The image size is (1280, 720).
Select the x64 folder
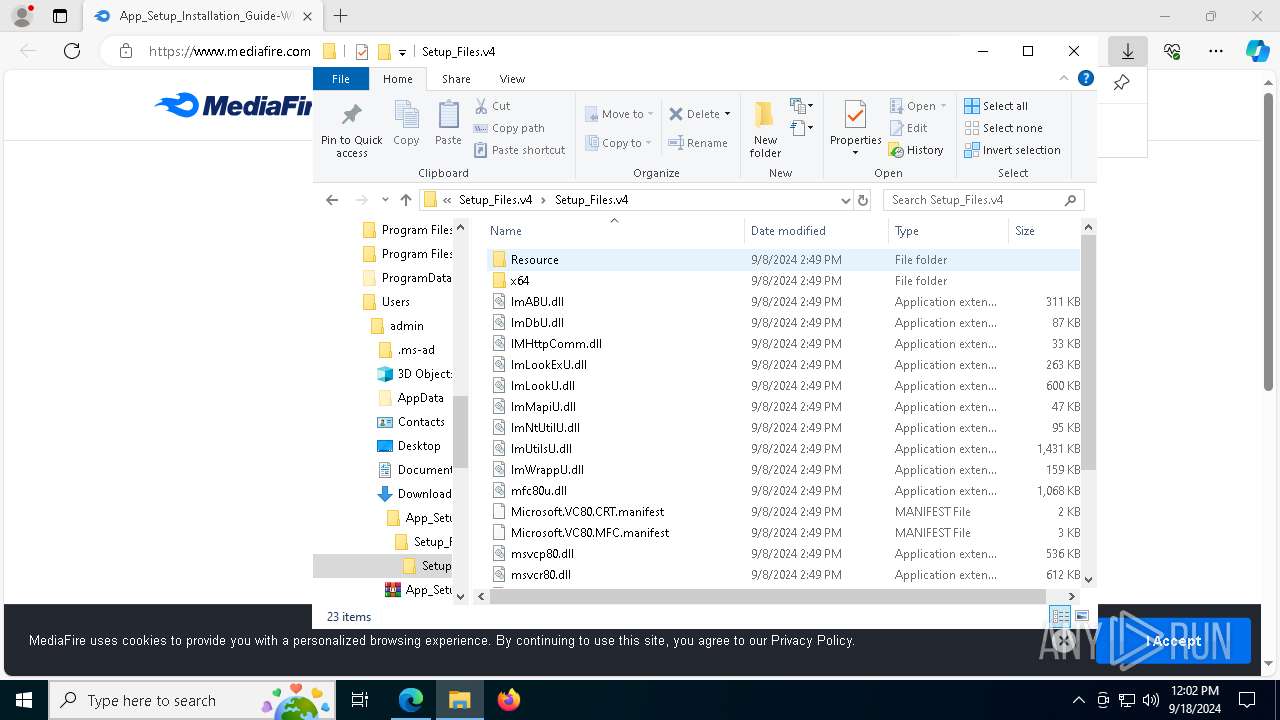(x=785, y=281)
